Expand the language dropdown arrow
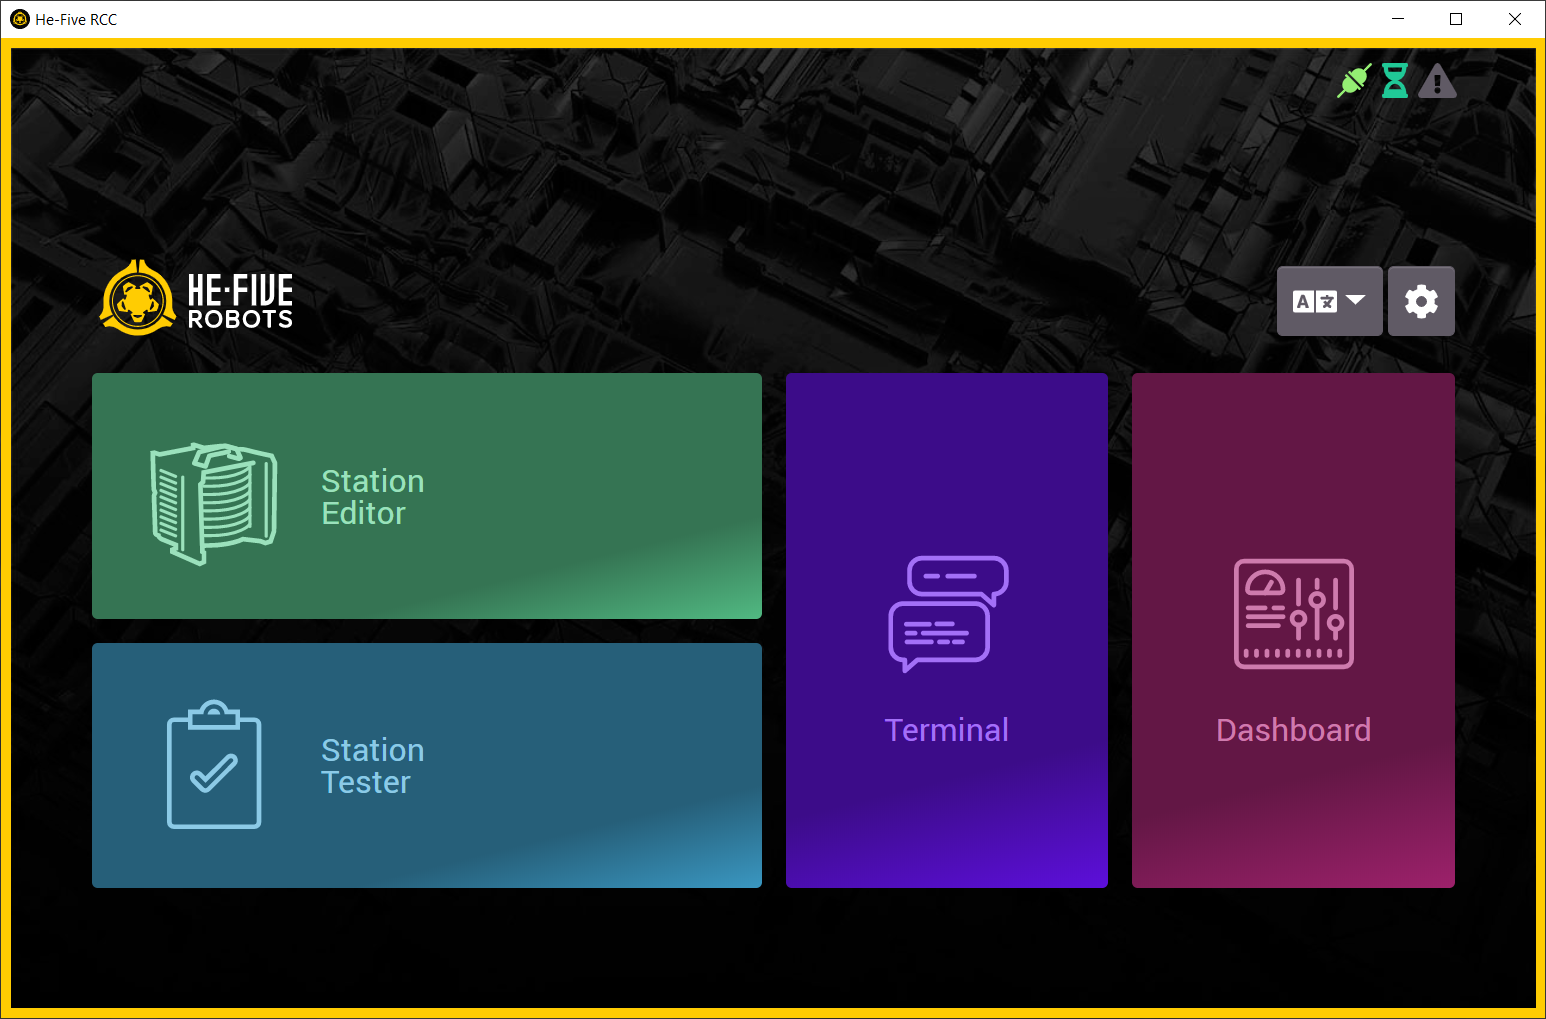The height and width of the screenshot is (1019, 1546). tap(1356, 300)
